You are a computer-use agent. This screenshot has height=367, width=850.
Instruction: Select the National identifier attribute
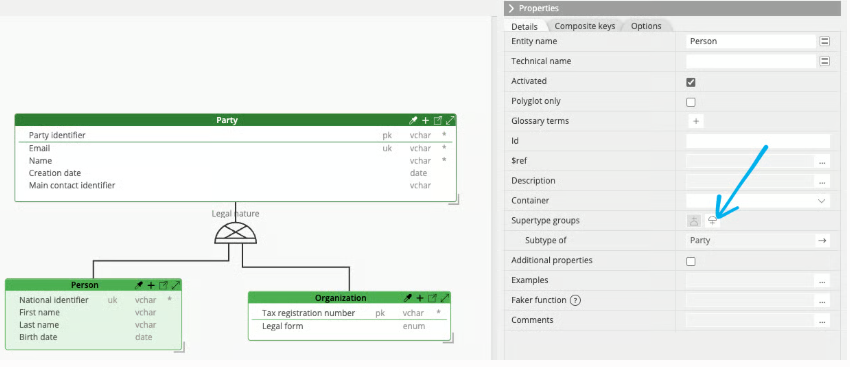pos(54,300)
